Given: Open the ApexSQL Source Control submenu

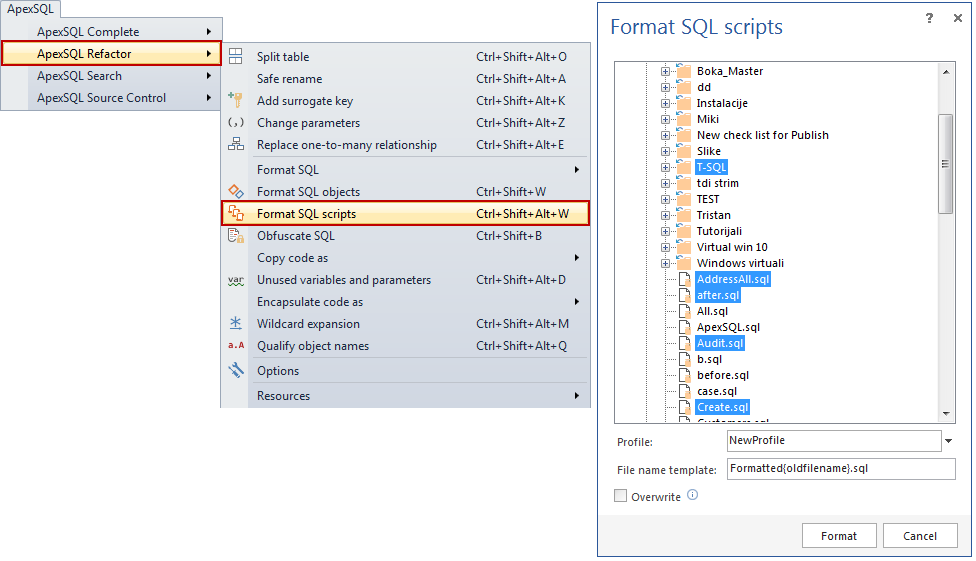Looking at the screenshot, I should (x=111, y=98).
